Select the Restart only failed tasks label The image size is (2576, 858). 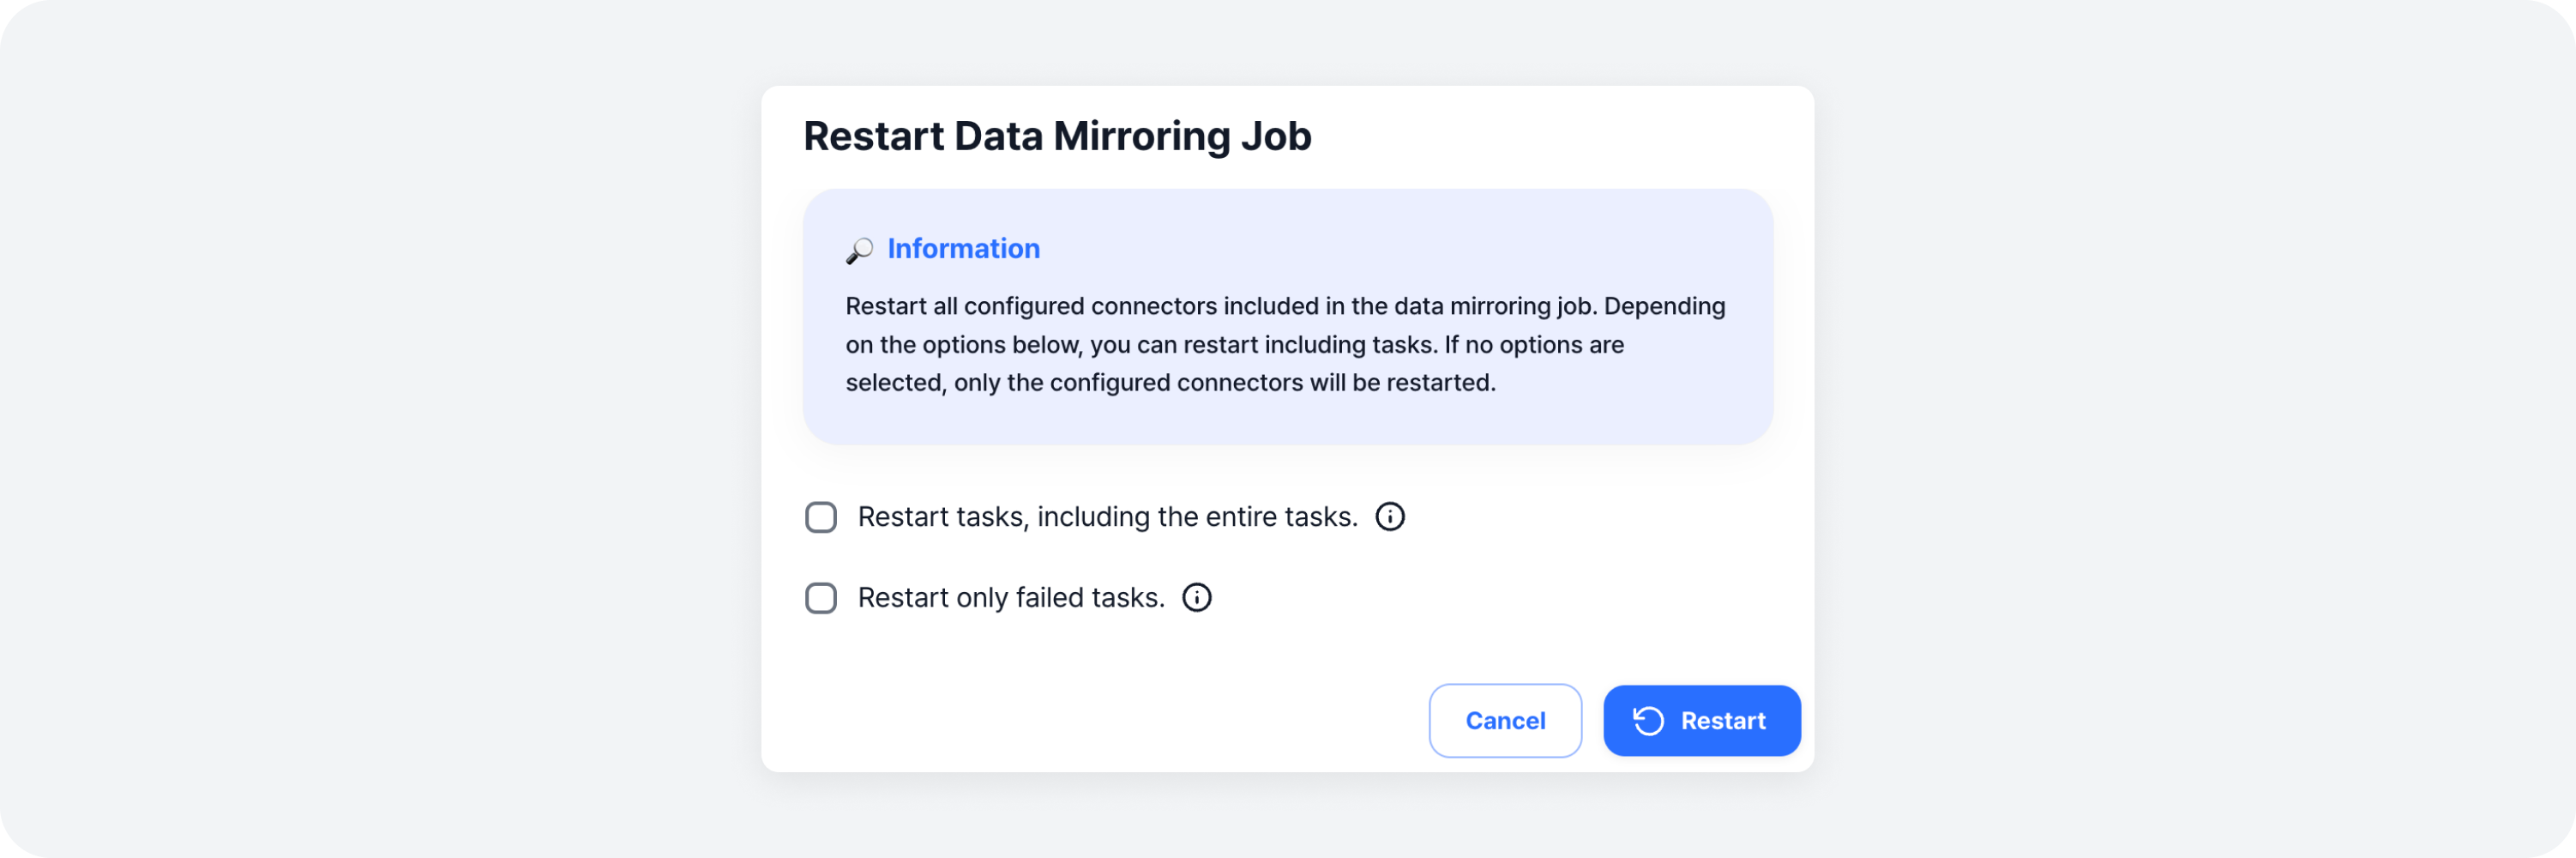pyautogui.click(x=1010, y=598)
